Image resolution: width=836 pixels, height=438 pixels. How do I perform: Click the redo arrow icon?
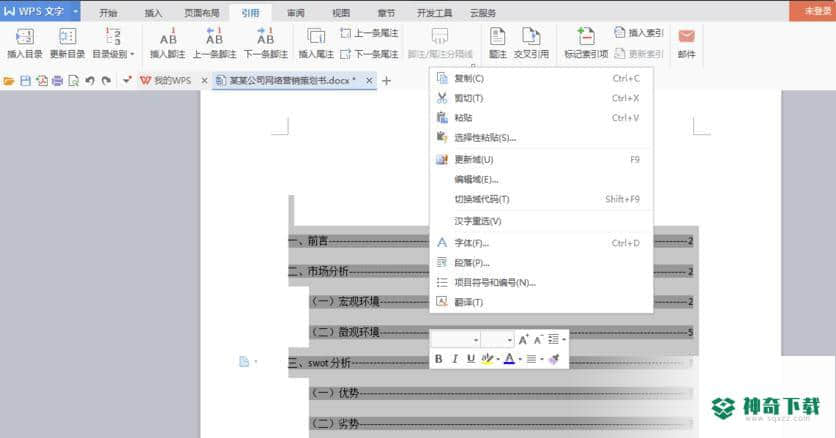pyautogui.click(x=106, y=81)
